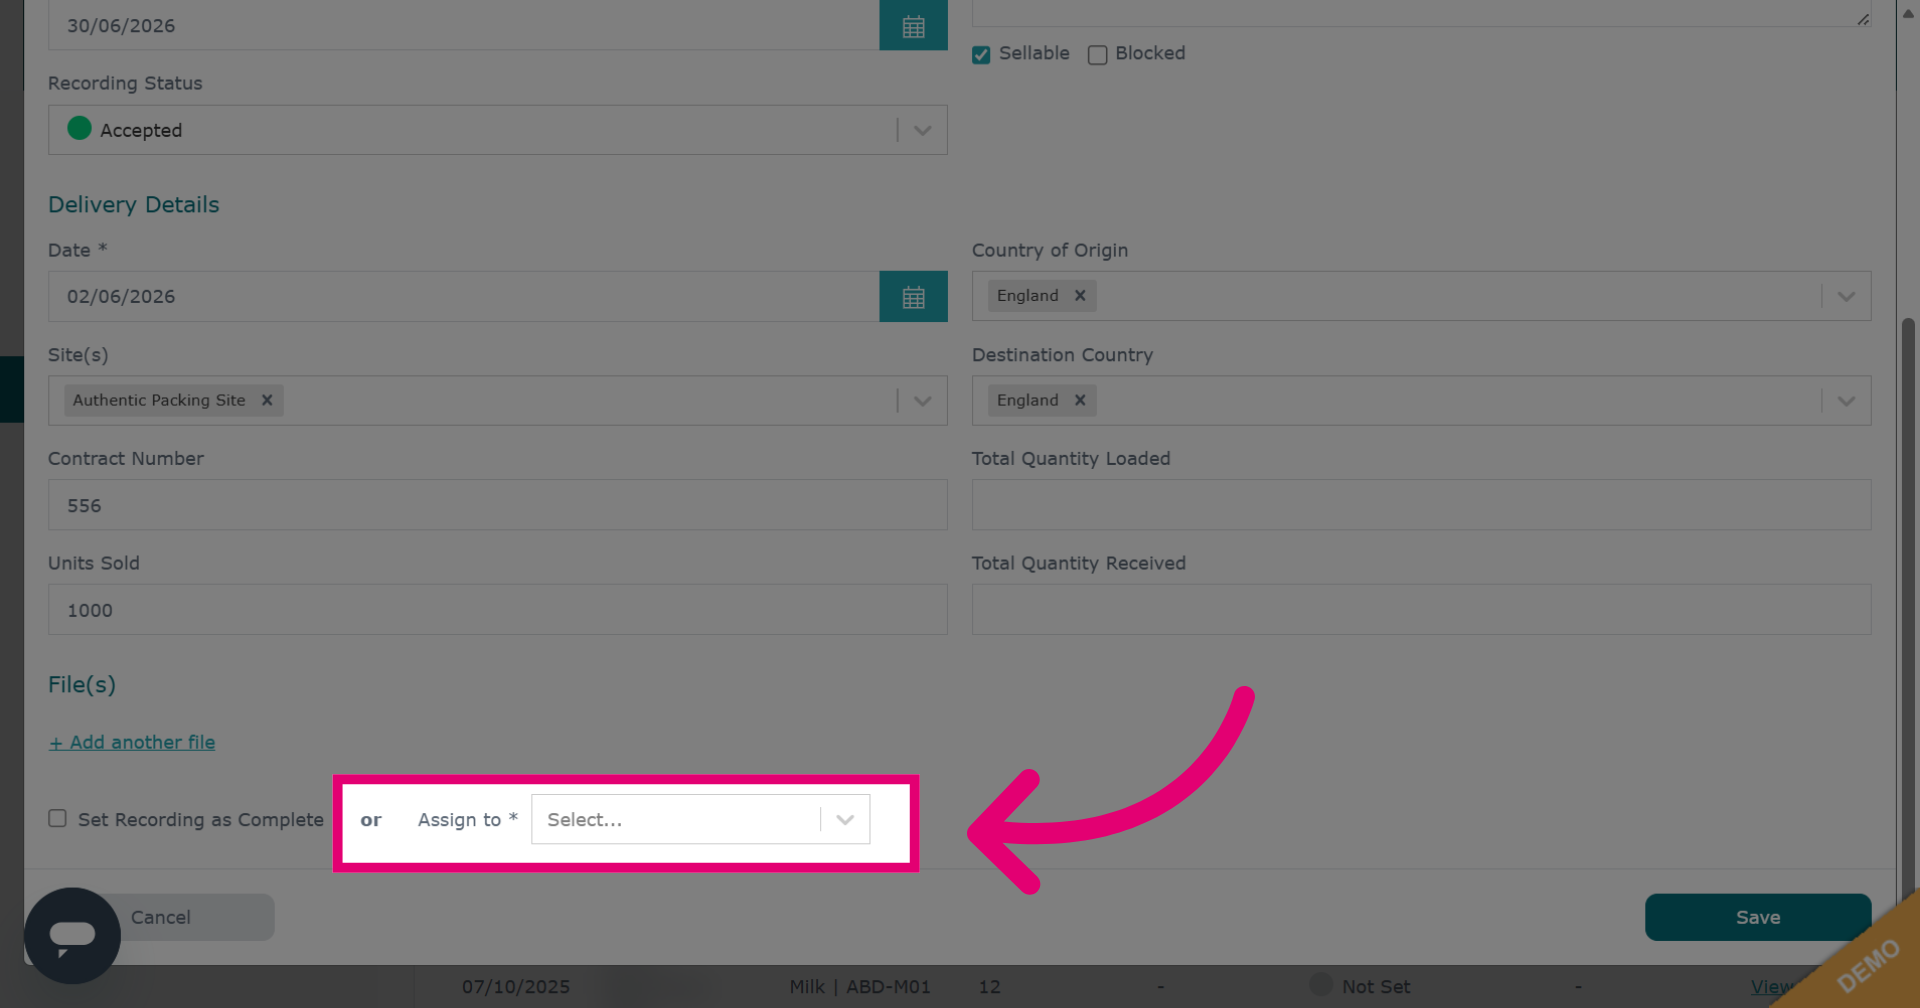Viewport: 1920px width, 1008px height.
Task: Grab the textarea resize handle corner
Action: pos(1863,19)
